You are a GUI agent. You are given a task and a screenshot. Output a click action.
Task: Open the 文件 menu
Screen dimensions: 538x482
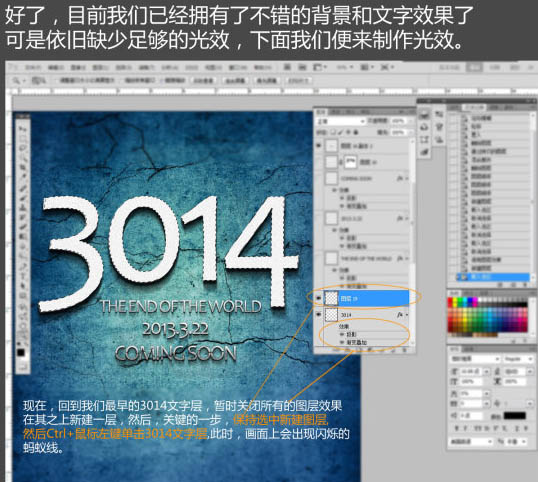click(x=33, y=68)
